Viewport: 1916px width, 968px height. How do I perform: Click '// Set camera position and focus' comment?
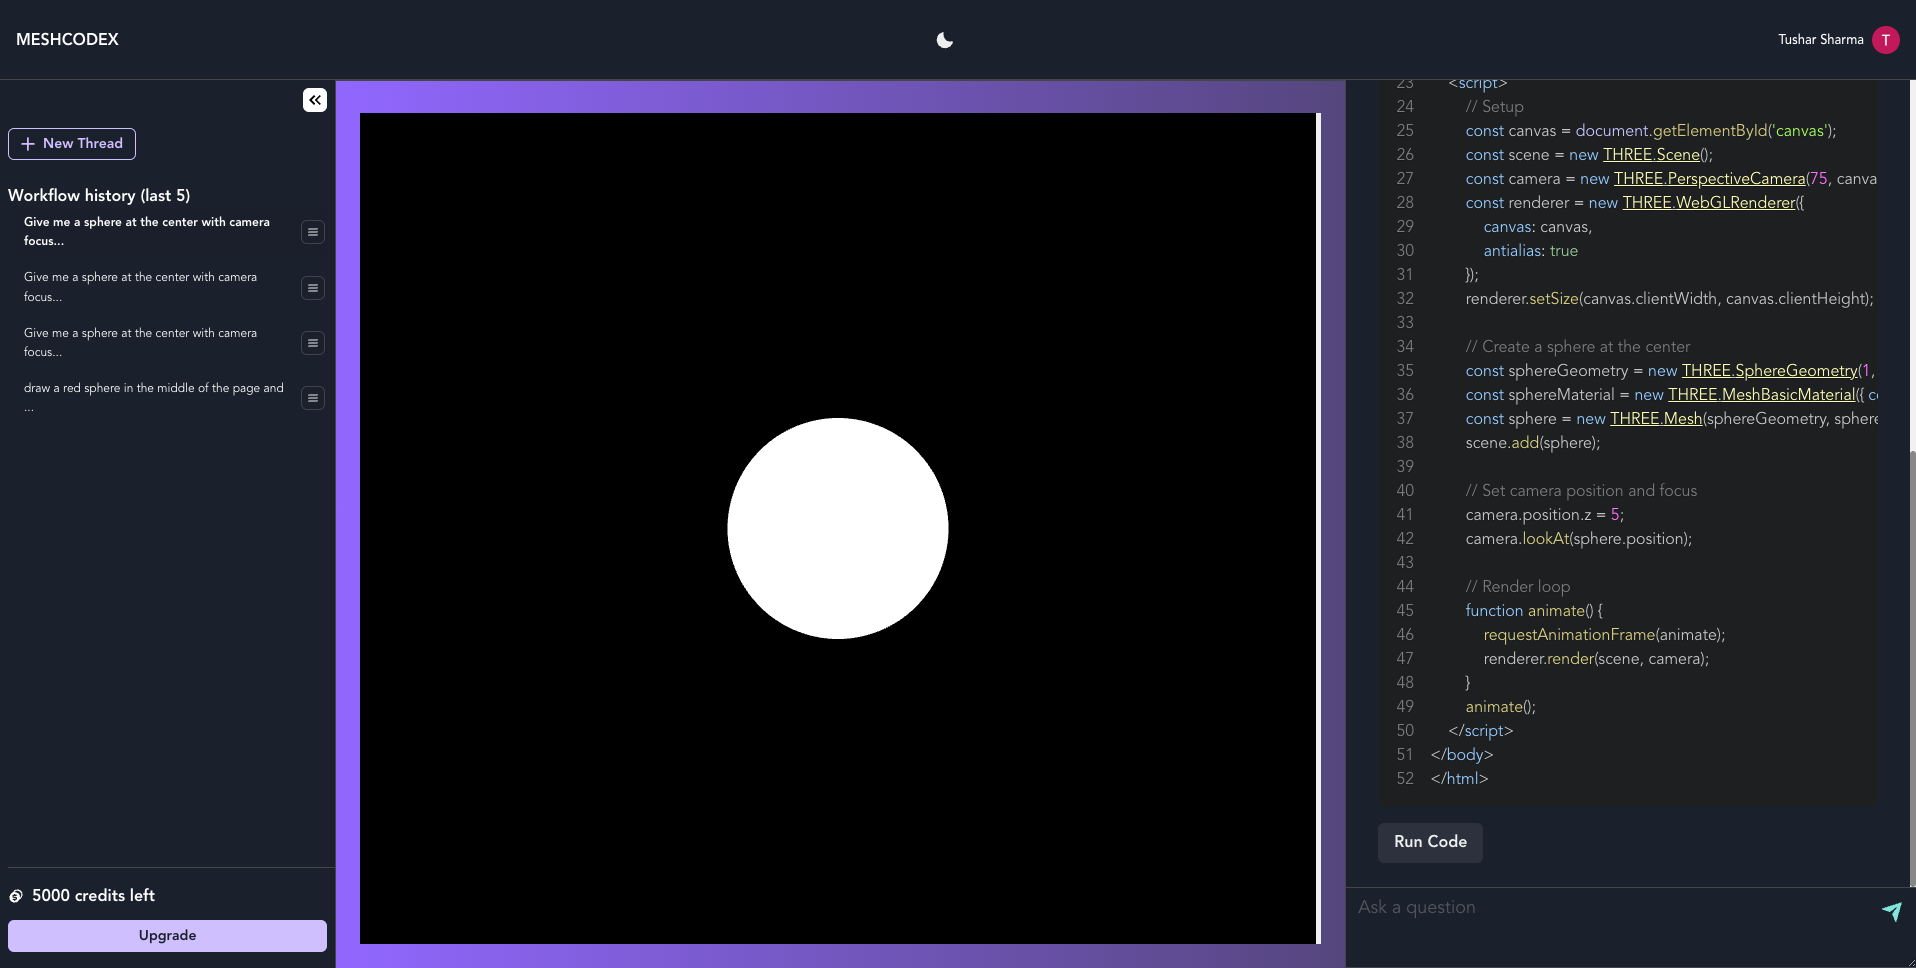pos(1582,491)
